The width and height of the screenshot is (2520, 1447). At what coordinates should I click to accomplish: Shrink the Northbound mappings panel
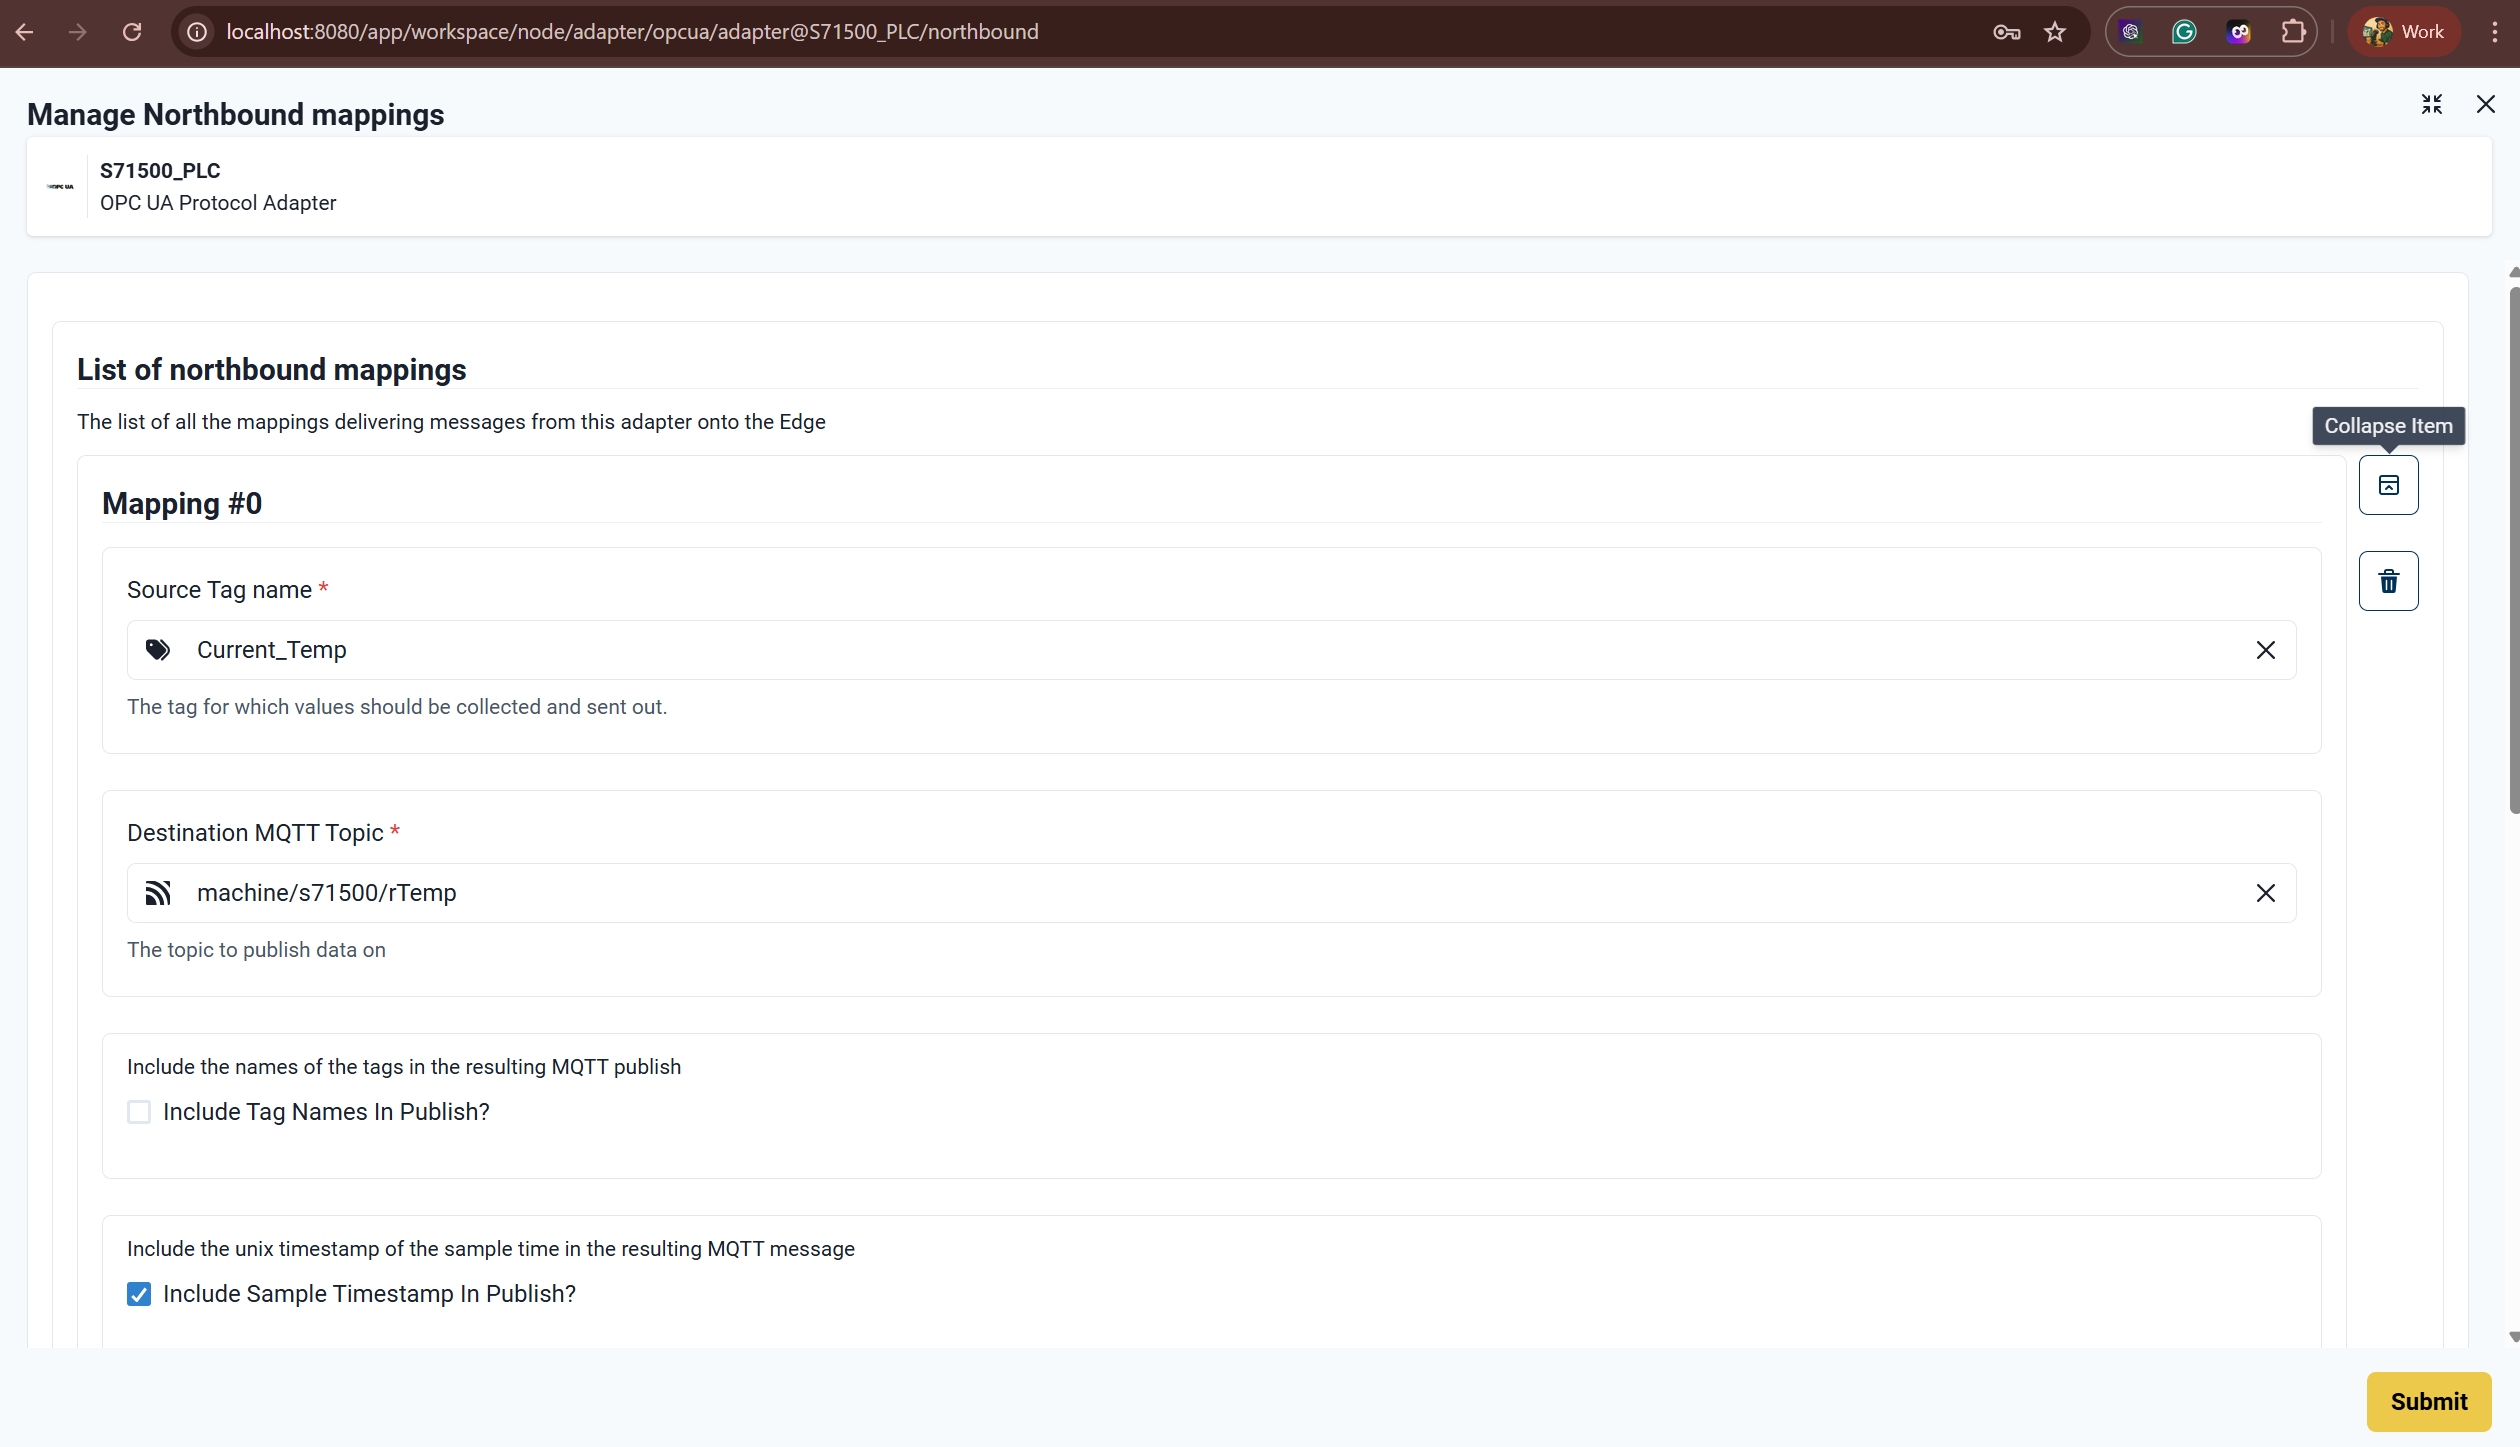[x=2431, y=104]
